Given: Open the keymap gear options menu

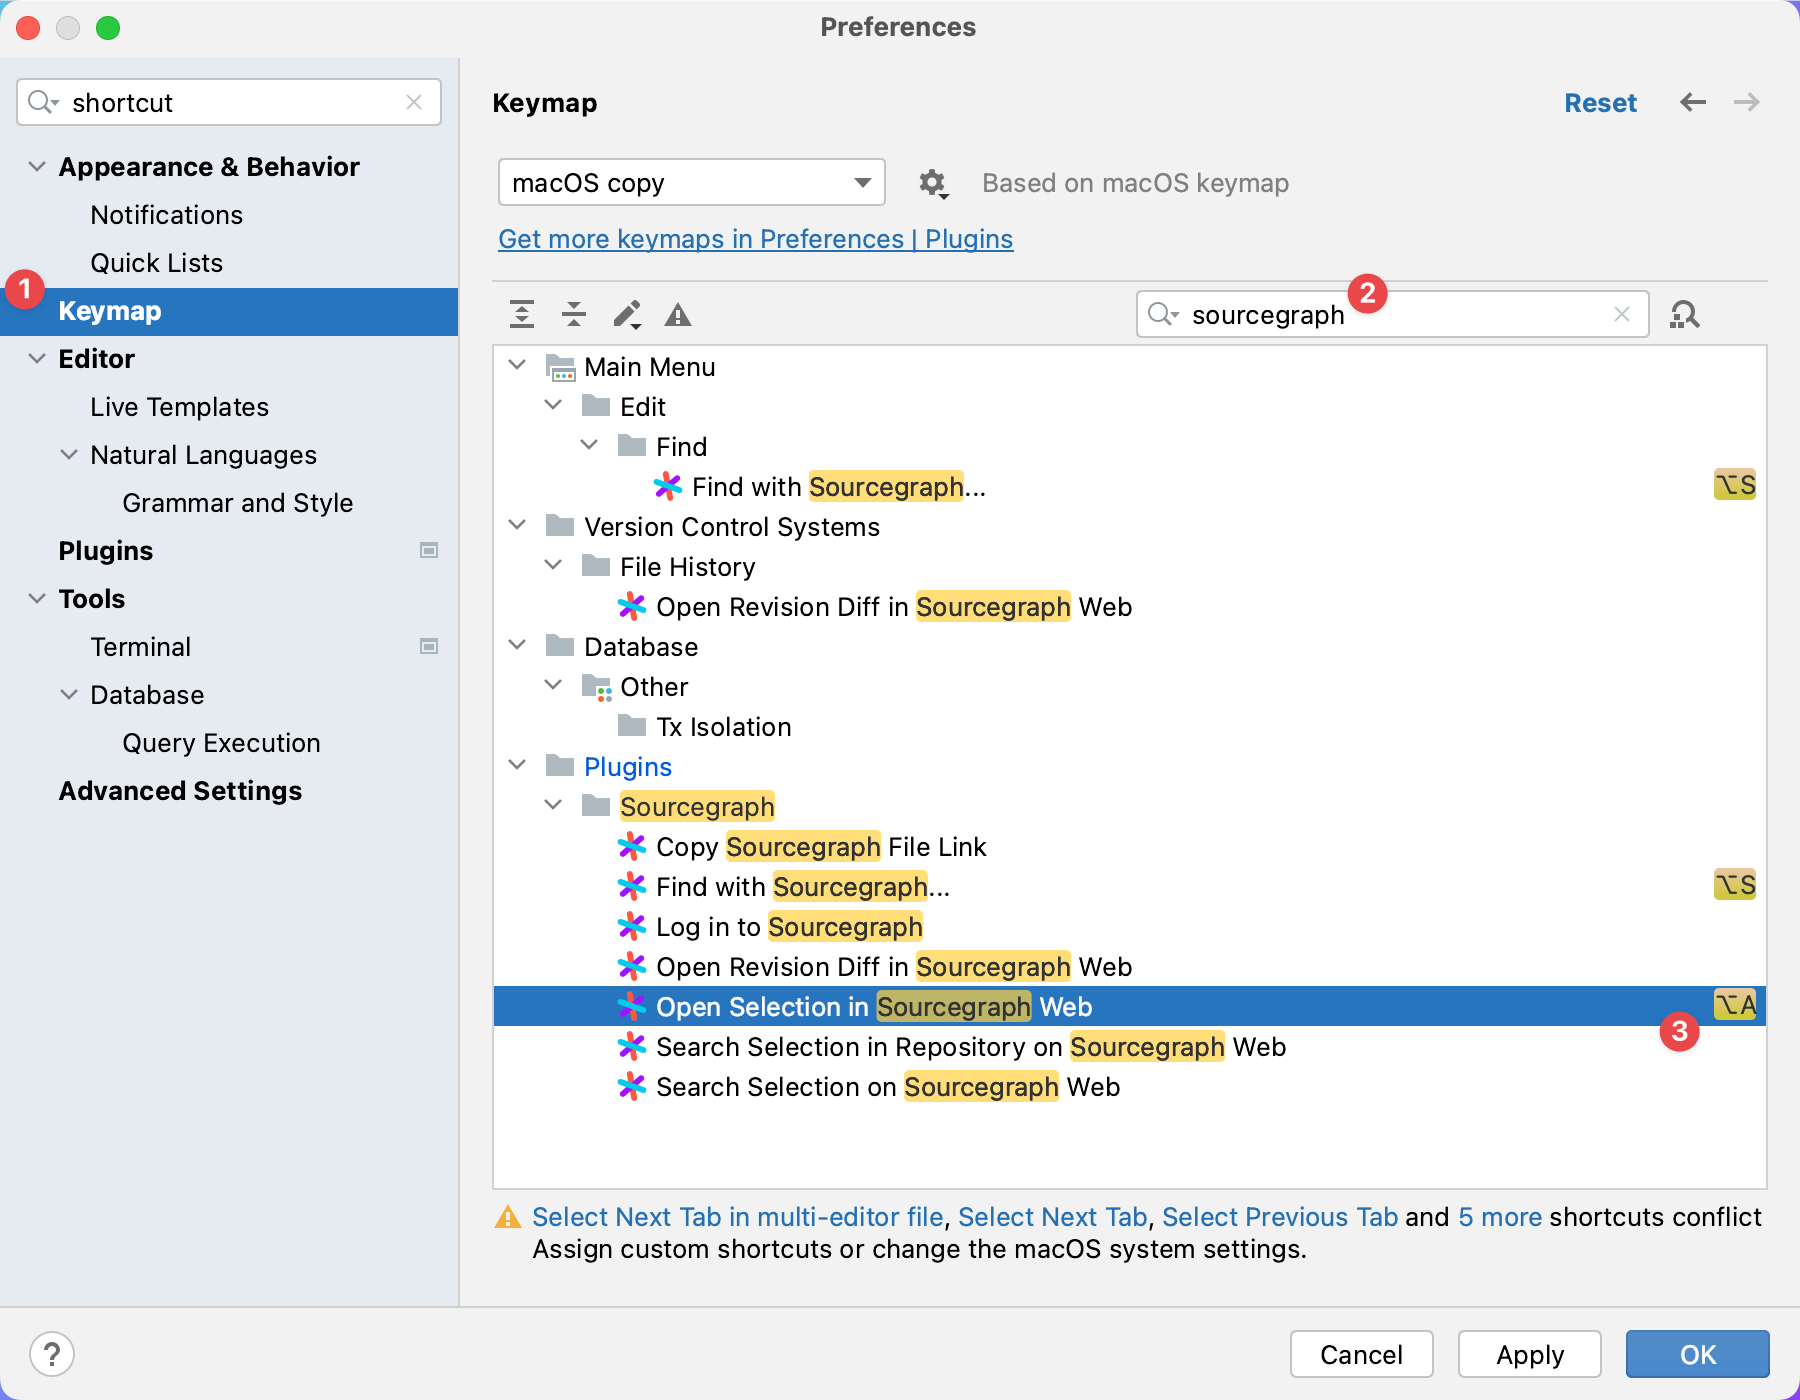Looking at the screenshot, I should click(x=933, y=183).
